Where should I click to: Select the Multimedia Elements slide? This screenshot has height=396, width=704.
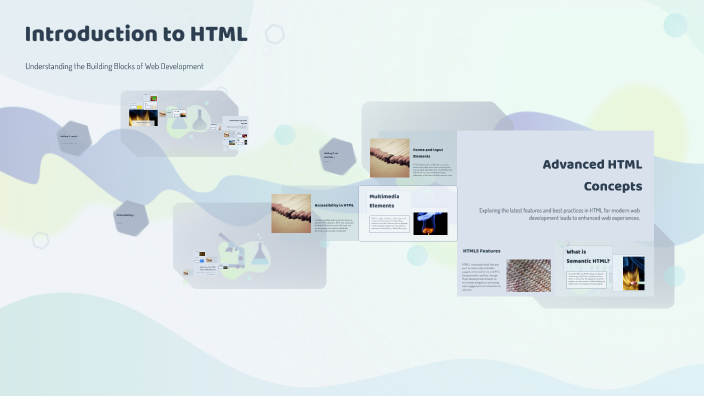(x=408, y=213)
